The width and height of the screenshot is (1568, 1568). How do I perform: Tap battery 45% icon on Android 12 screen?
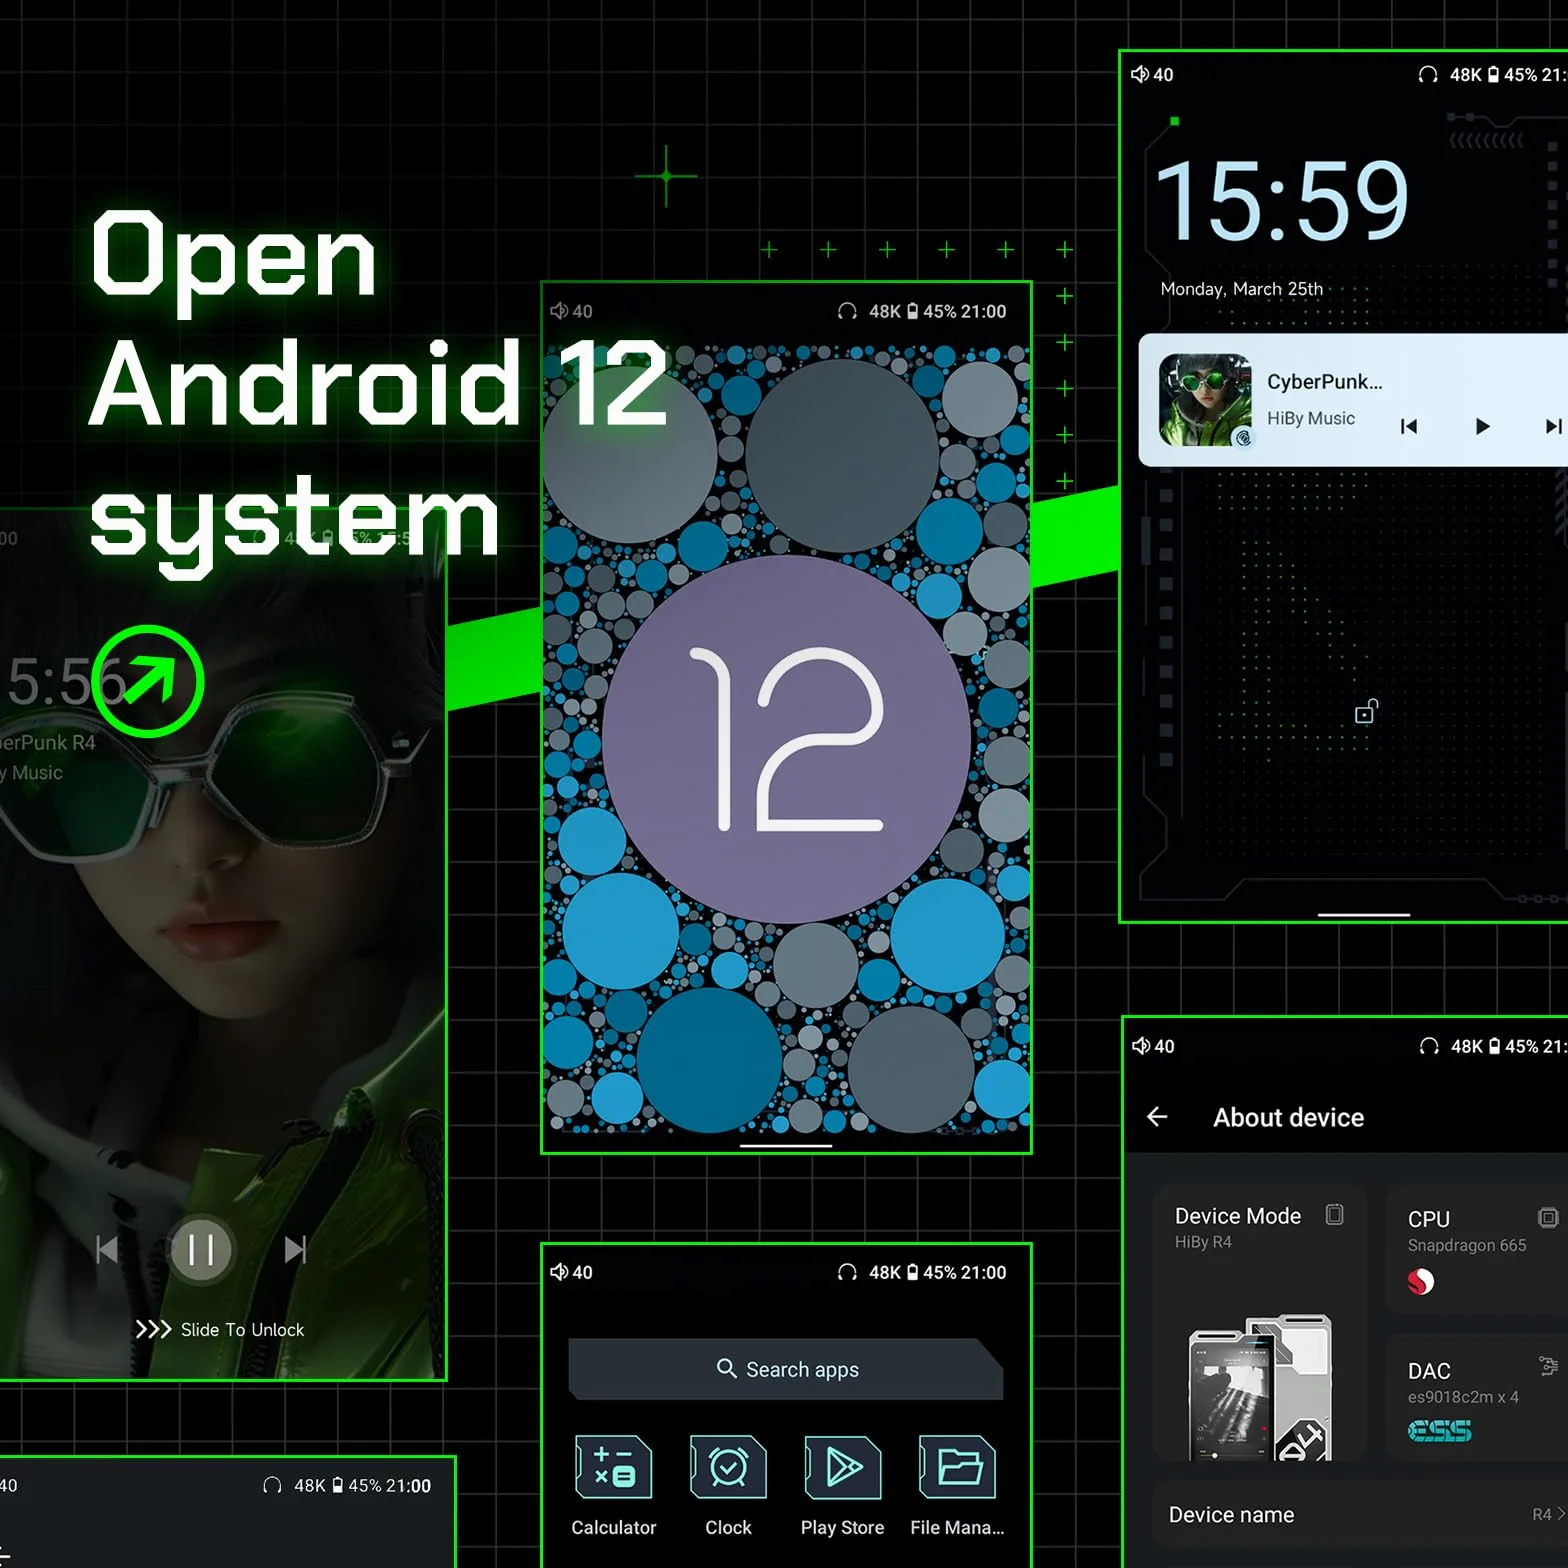[912, 311]
